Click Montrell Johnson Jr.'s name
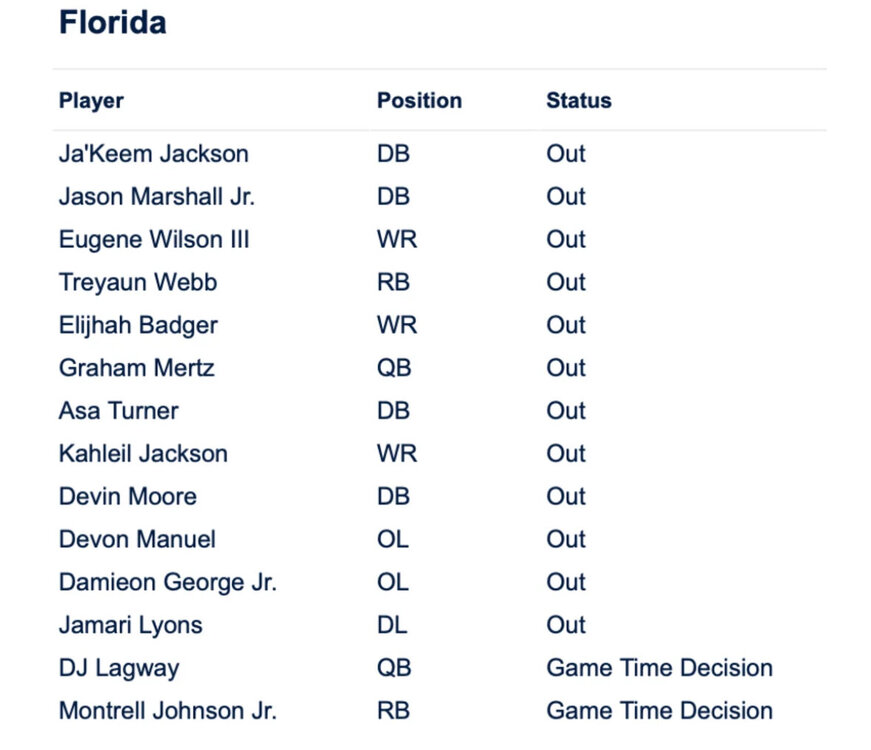 pos(167,711)
